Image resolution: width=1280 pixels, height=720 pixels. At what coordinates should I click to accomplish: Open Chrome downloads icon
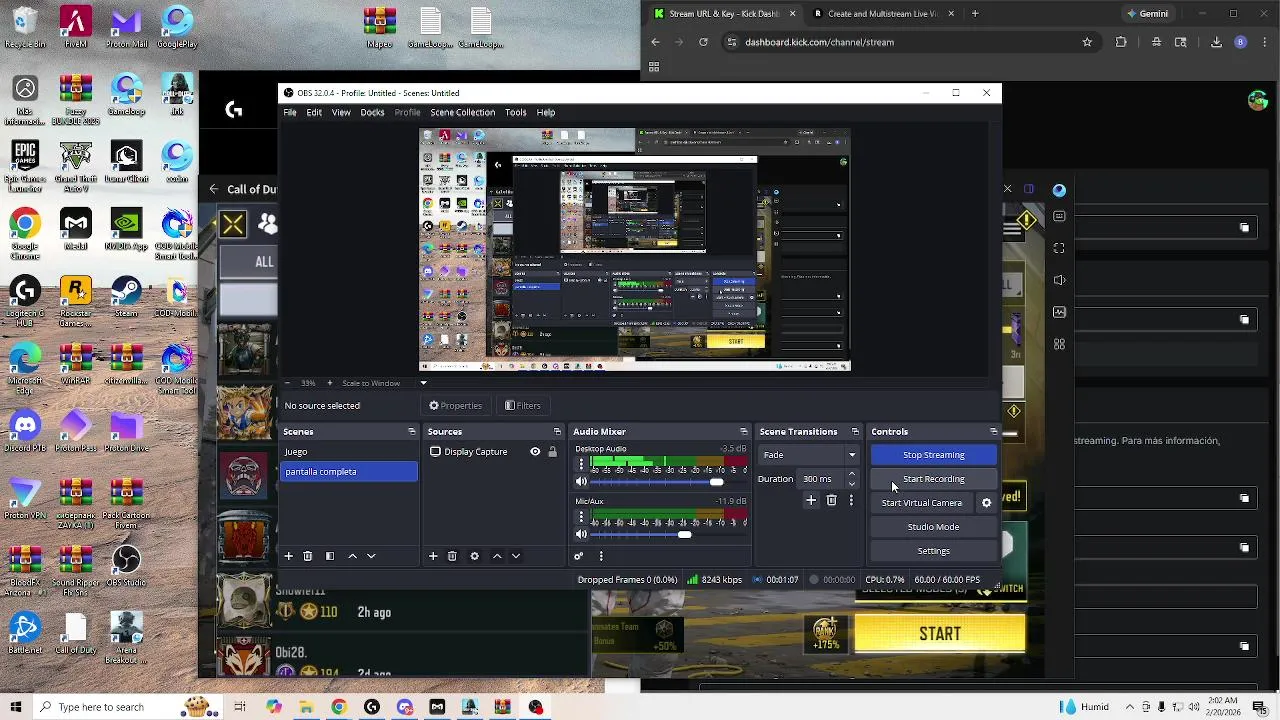click(x=1216, y=42)
